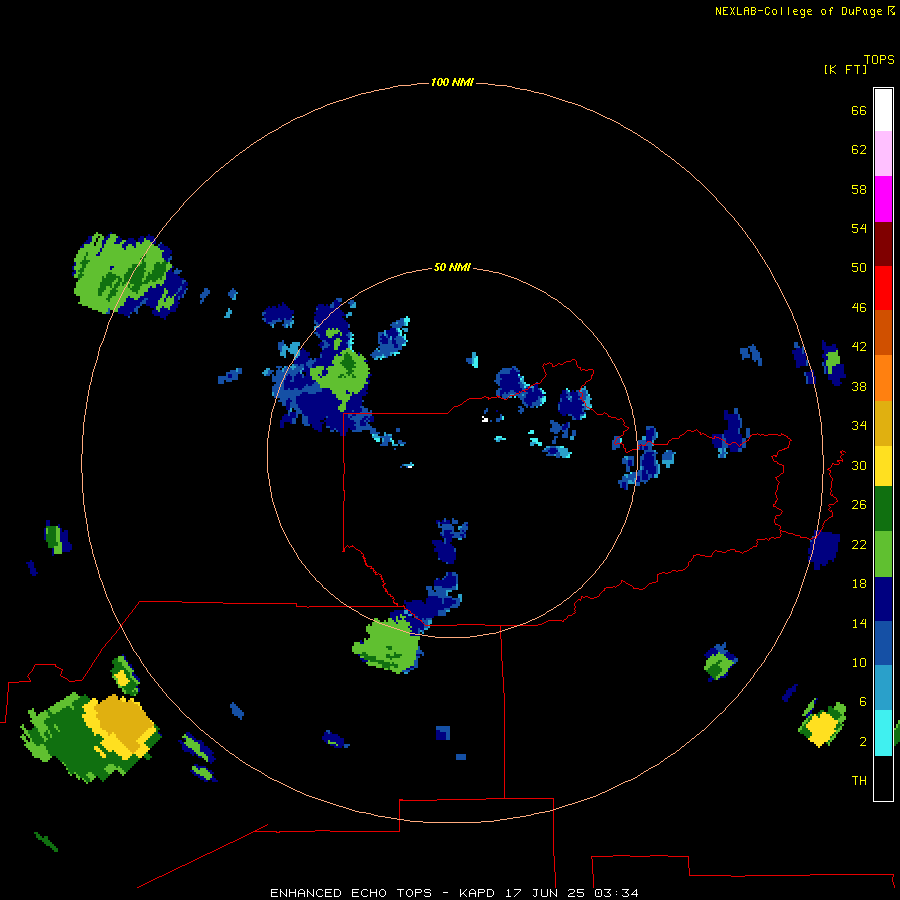Click the 62 value on the scale
This screenshot has width=900, height=900.
pos(859,149)
